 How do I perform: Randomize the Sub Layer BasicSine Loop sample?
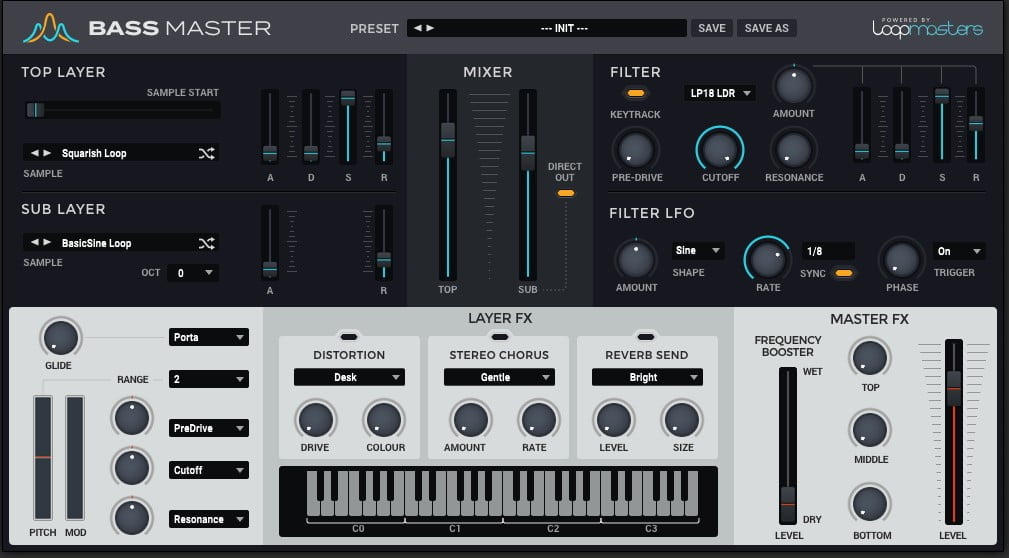point(206,243)
